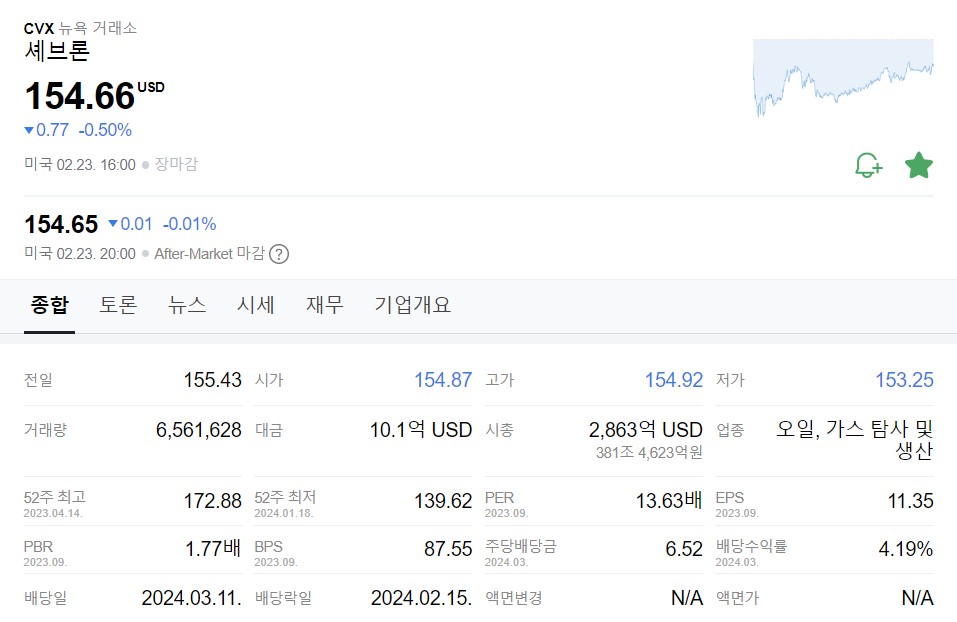Click the dividend date 2024.03.11.
Screen dimensions: 957x622
tap(192, 597)
